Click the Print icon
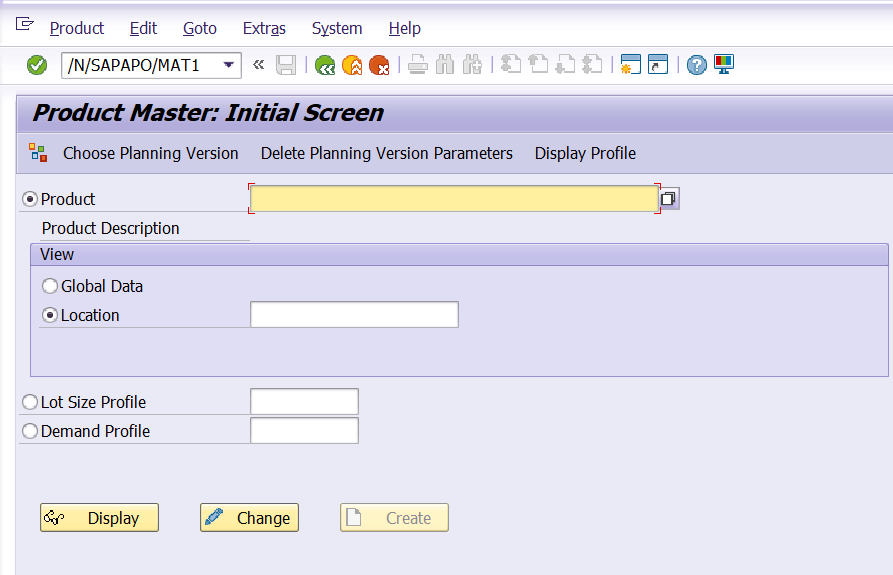Screen dimensions: 893x575 click(x=417, y=65)
